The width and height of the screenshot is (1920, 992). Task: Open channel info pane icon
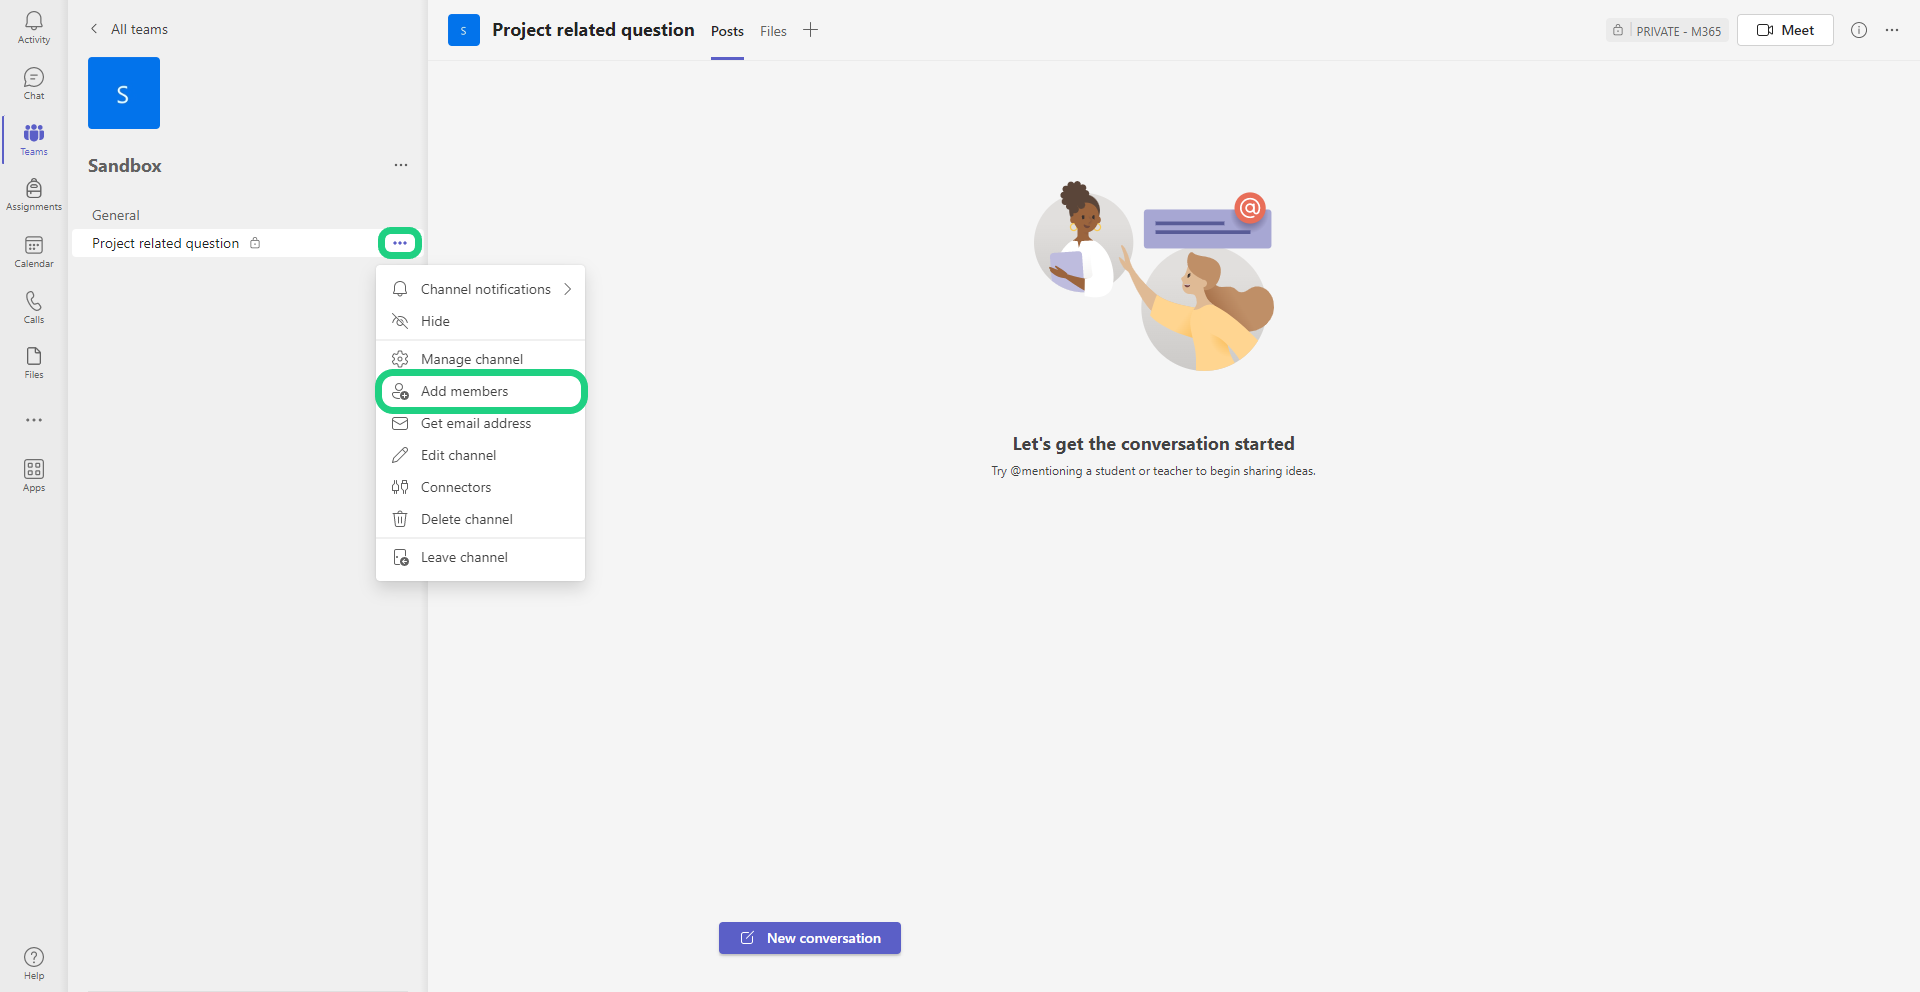pos(1859,30)
